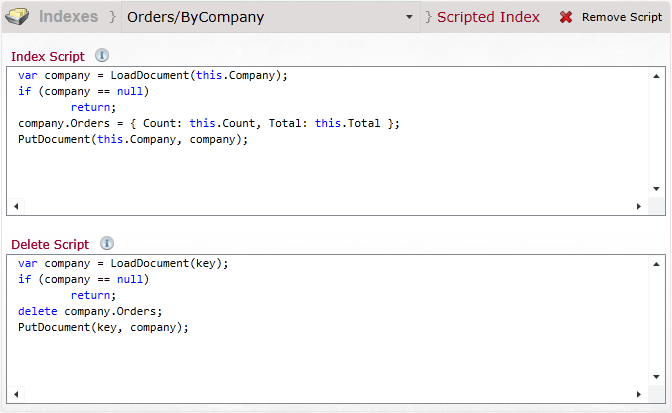
Task: Click the Delete Script scroll down arrow
Action: point(656,377)
